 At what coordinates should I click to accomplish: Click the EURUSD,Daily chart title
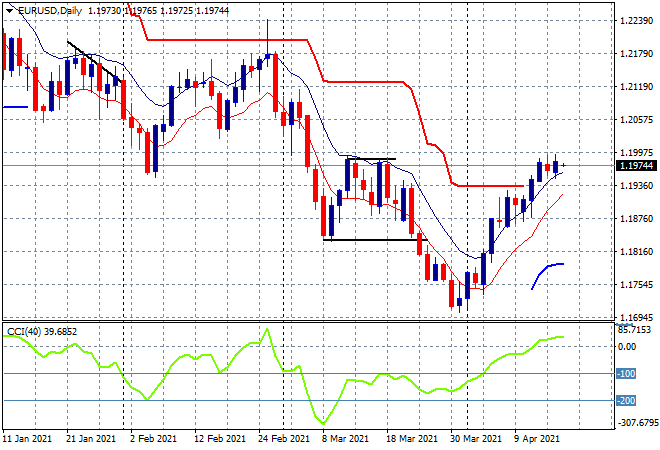[50, 11]
